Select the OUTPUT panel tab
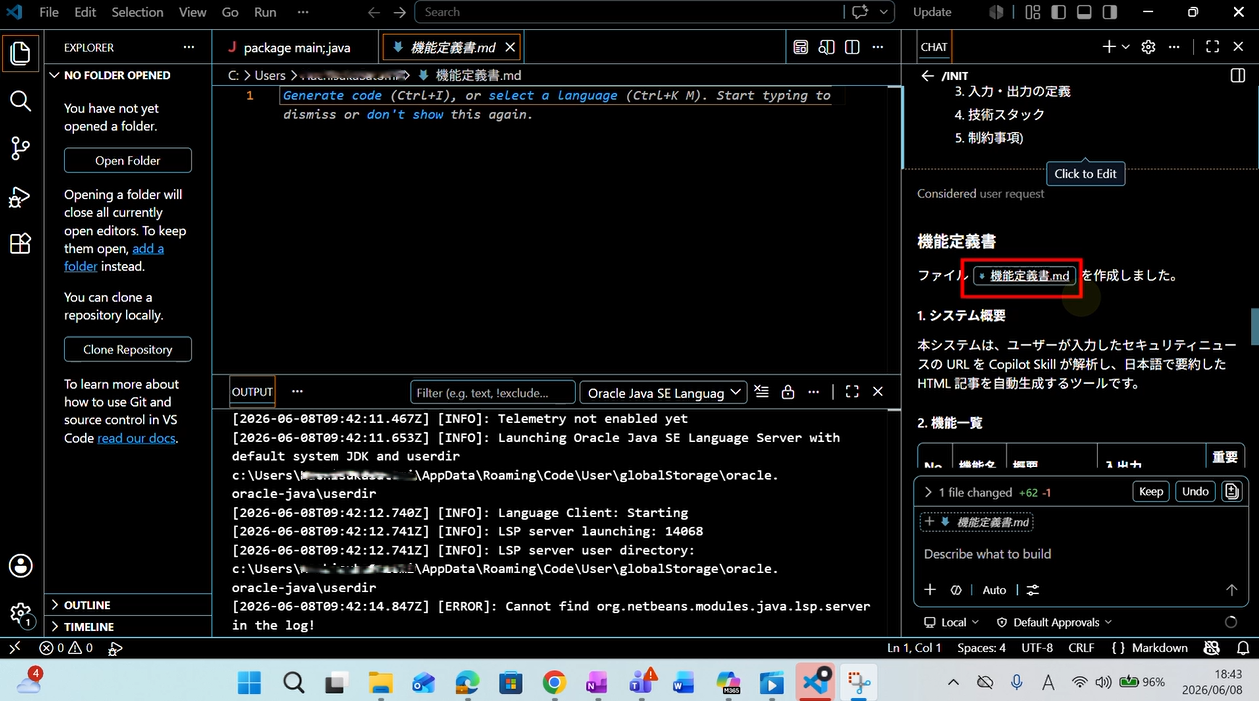The width and height of the screenshot is (1259, 701). [x=252, y=392]
